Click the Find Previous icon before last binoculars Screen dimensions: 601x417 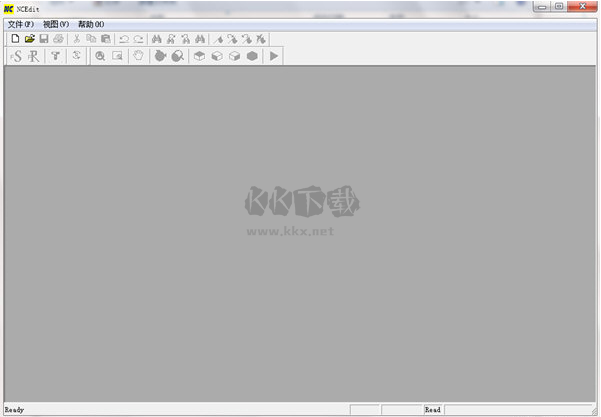tap(186, 39)
